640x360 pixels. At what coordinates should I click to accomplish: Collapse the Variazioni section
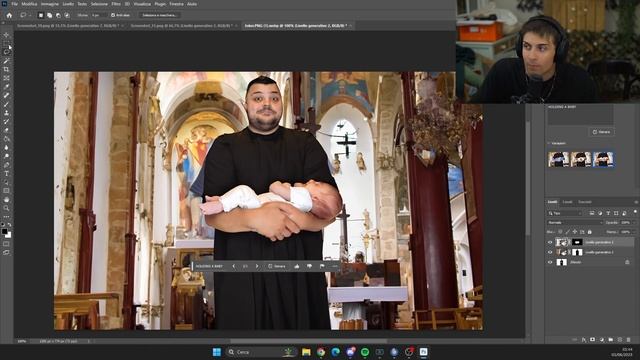tap(549, 143)
